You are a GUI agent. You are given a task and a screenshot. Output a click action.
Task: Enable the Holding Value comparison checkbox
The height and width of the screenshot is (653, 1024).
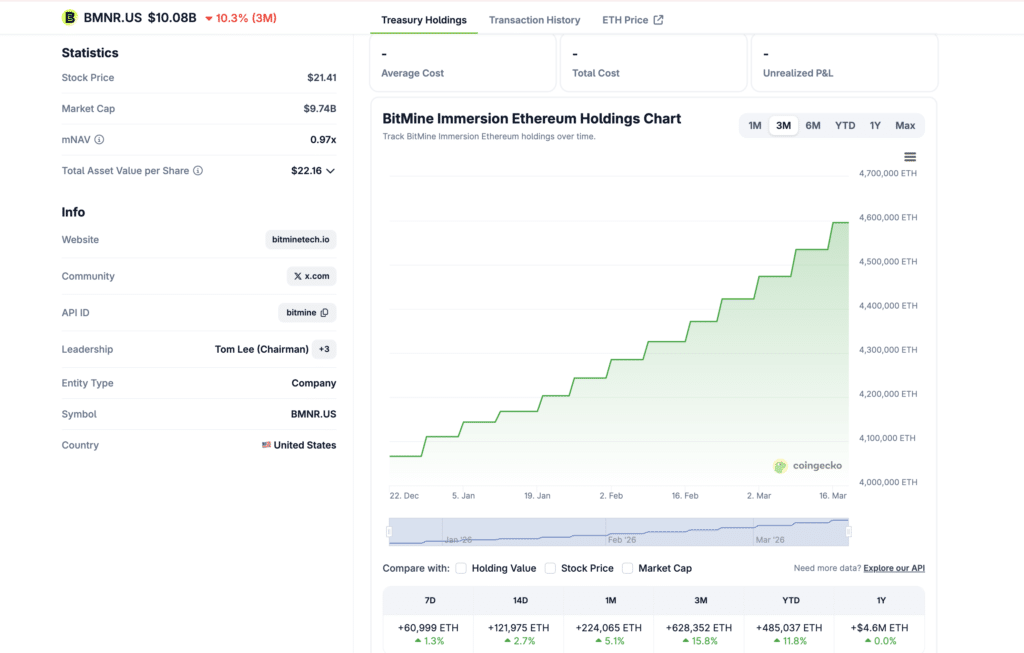pyautogui.click(x=459, y=568)
